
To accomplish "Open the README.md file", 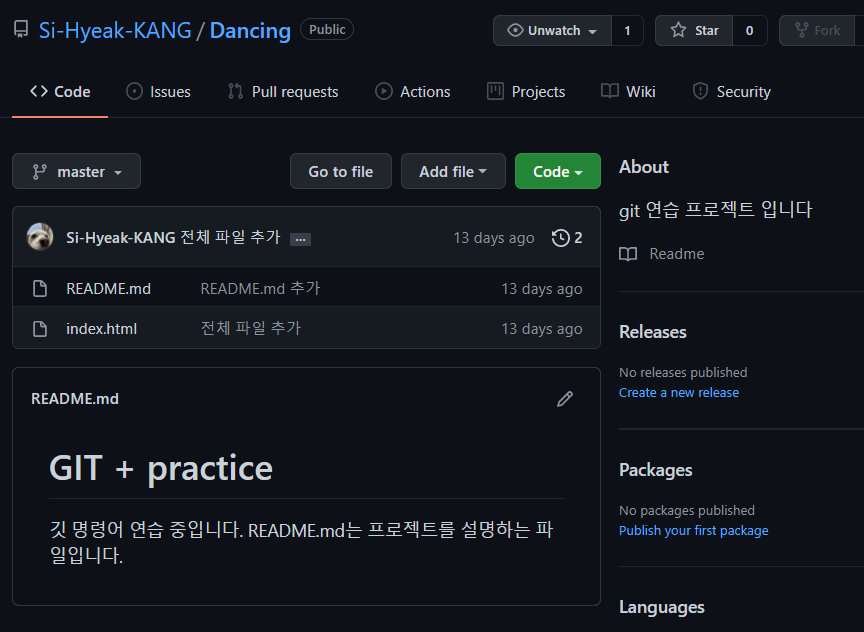I will coord(109,288).
